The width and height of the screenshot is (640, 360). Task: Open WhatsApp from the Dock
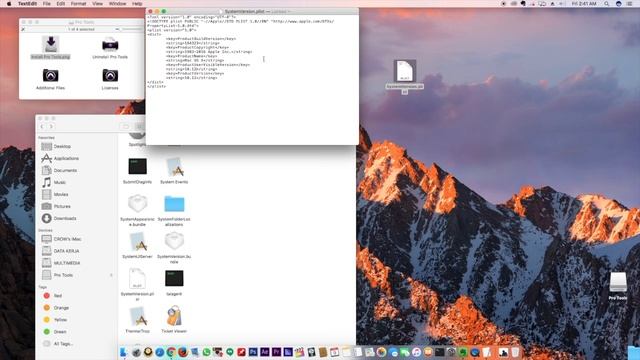coord(206,352)
